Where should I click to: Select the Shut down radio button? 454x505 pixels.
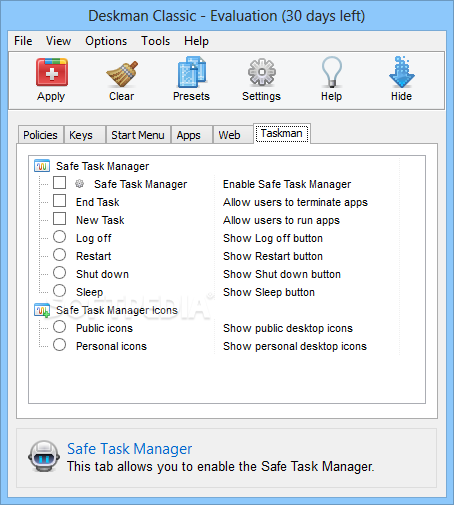pos(59,273)
